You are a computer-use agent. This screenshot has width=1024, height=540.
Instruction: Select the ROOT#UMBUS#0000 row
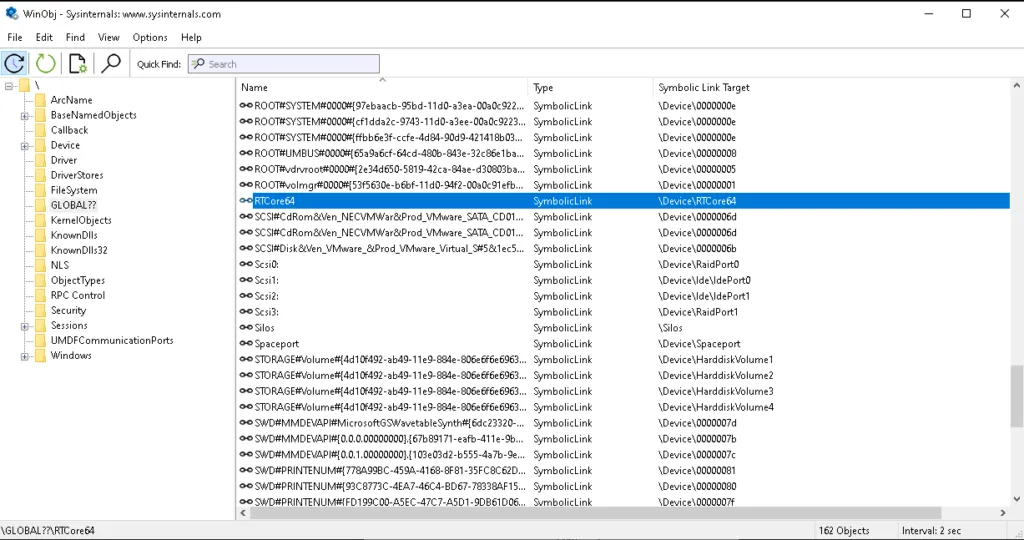click(x=624, y=153)
